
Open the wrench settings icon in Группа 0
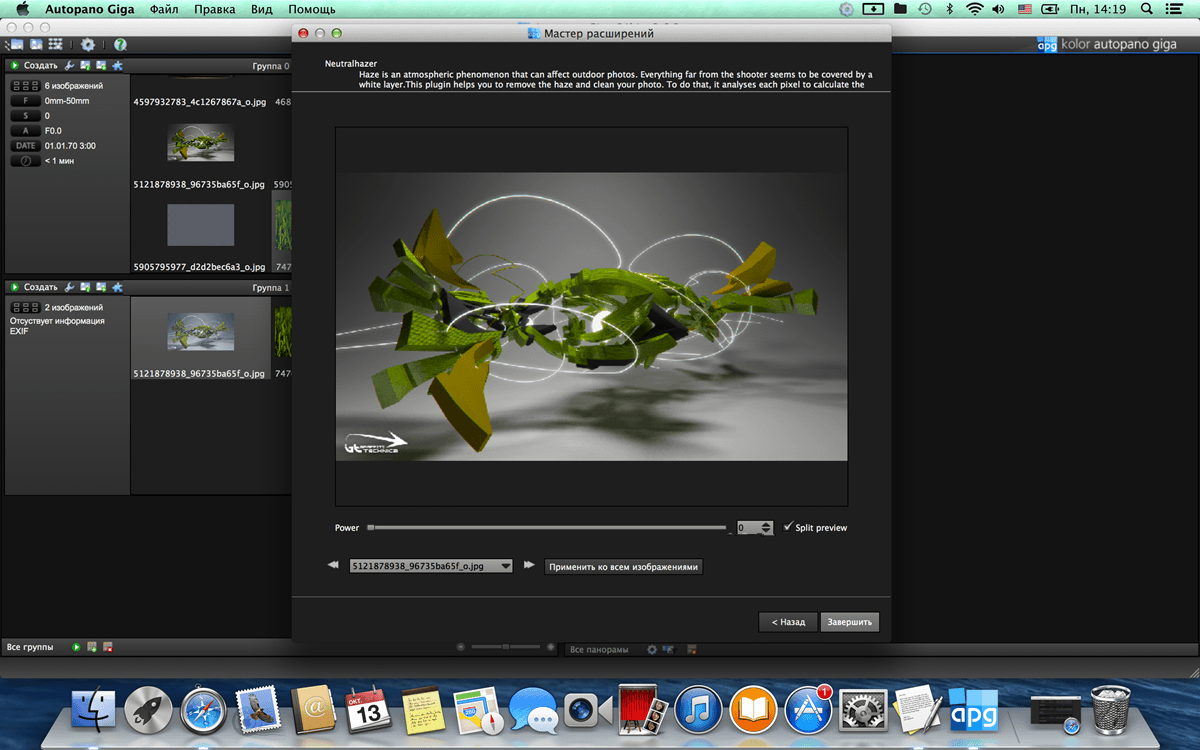(70, 66)
